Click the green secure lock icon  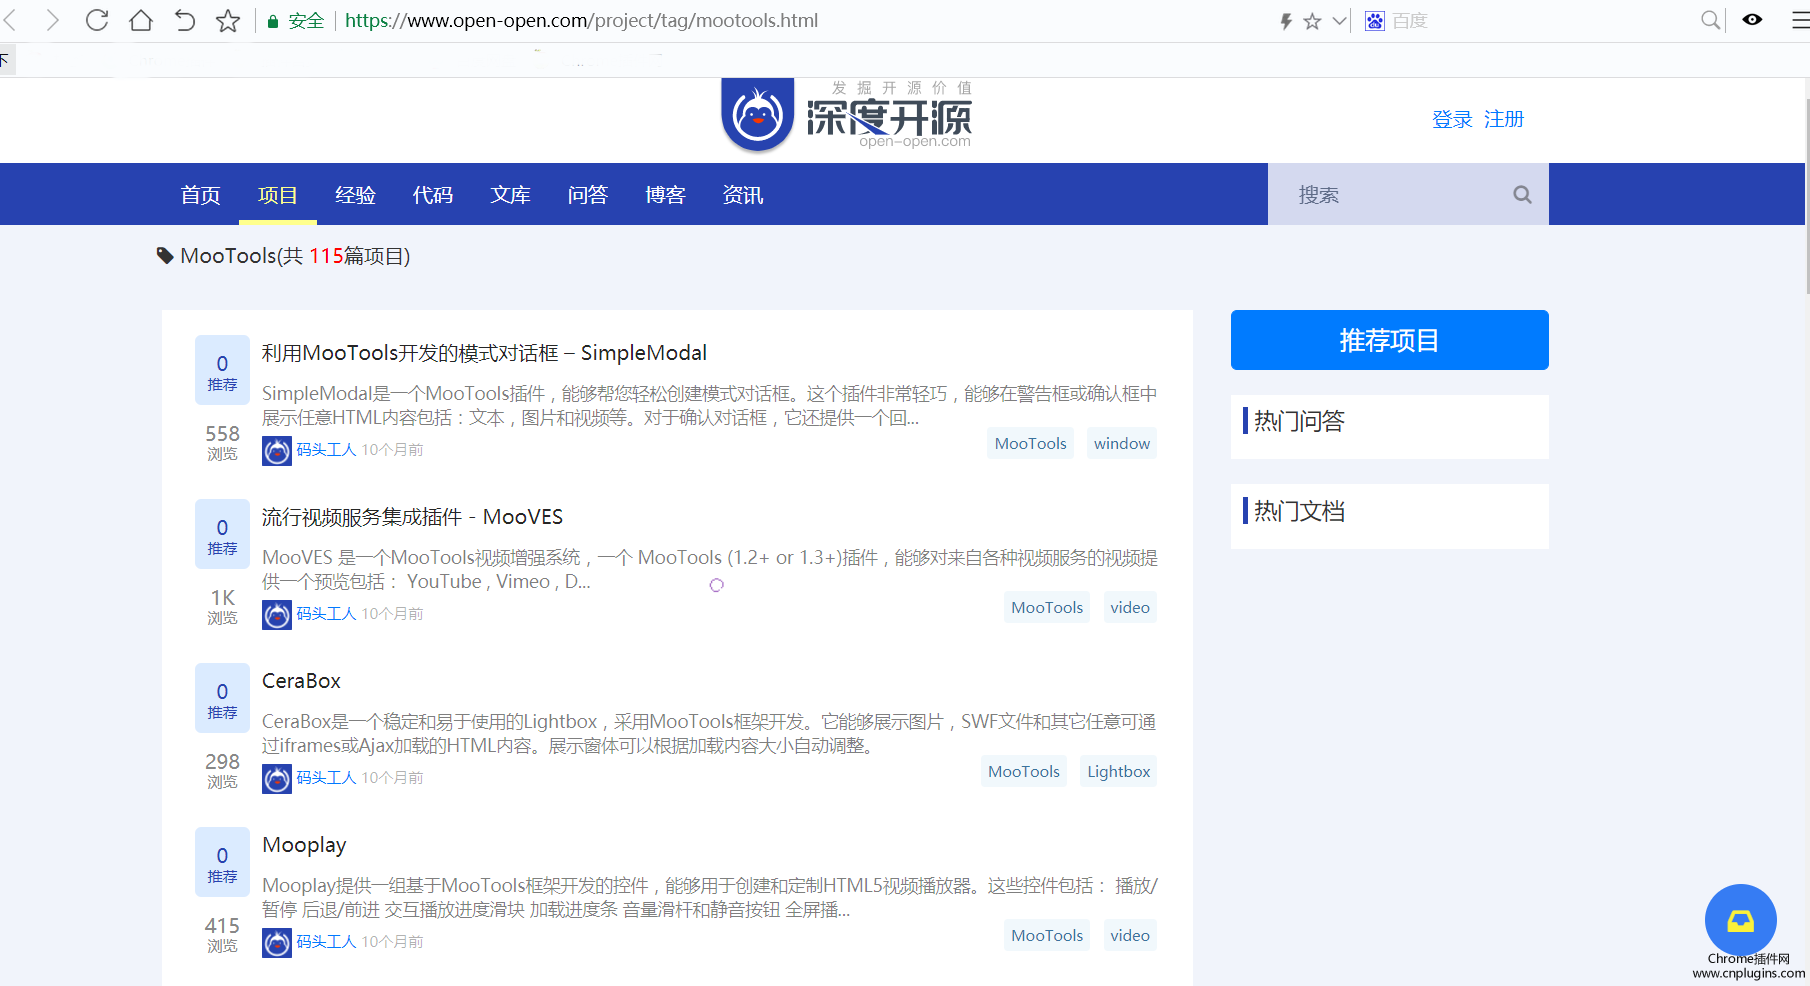point(272,21)
